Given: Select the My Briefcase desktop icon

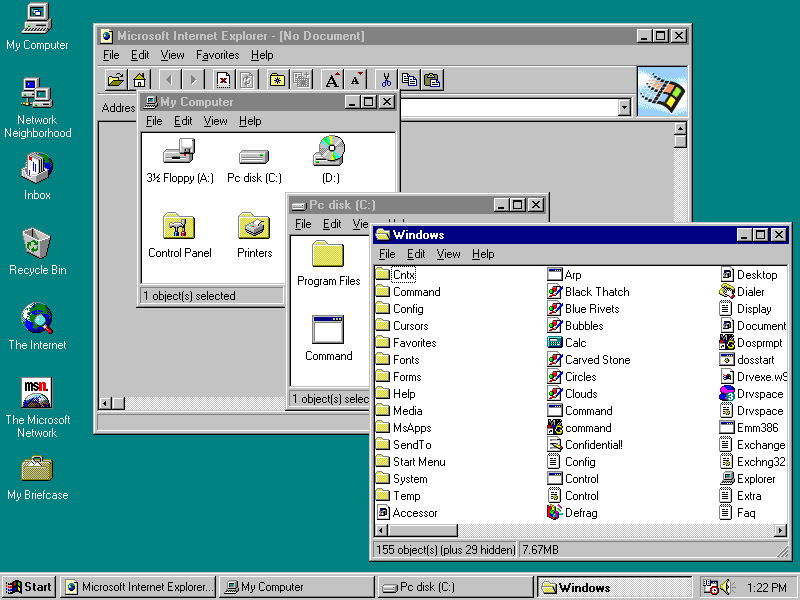Looking at the screenshot, I should click(37, 468).
